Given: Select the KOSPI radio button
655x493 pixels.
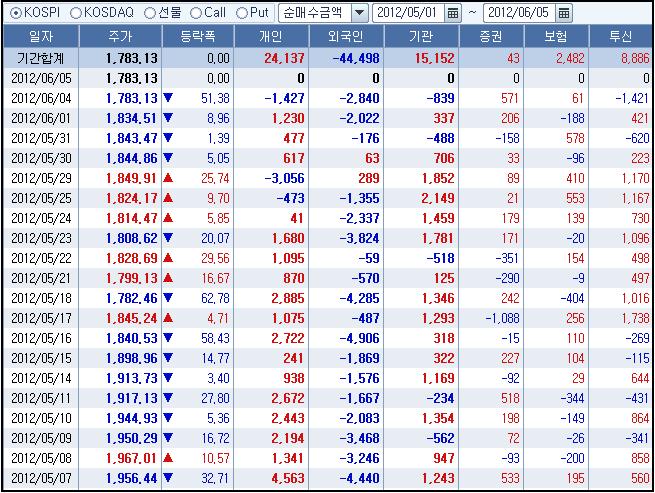Looking at the screenshot, I should coord(15,13).
